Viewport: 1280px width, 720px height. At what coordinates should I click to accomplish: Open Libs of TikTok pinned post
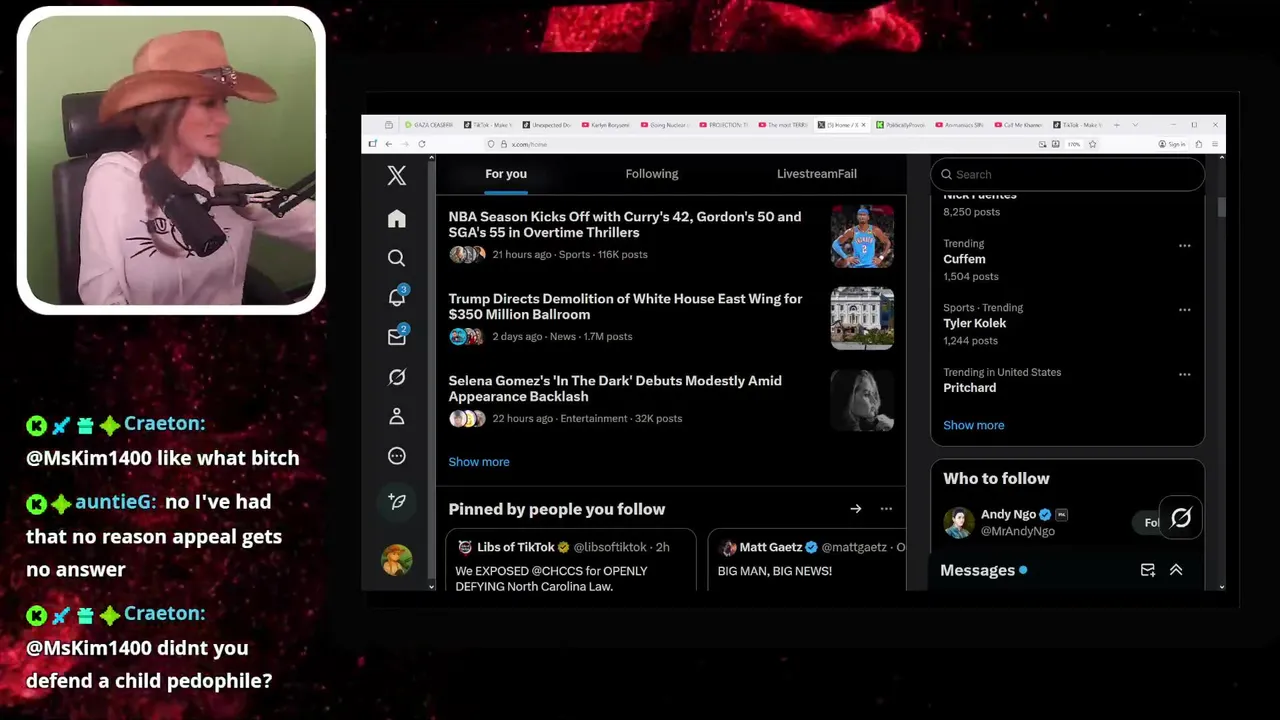click(571, 560)
